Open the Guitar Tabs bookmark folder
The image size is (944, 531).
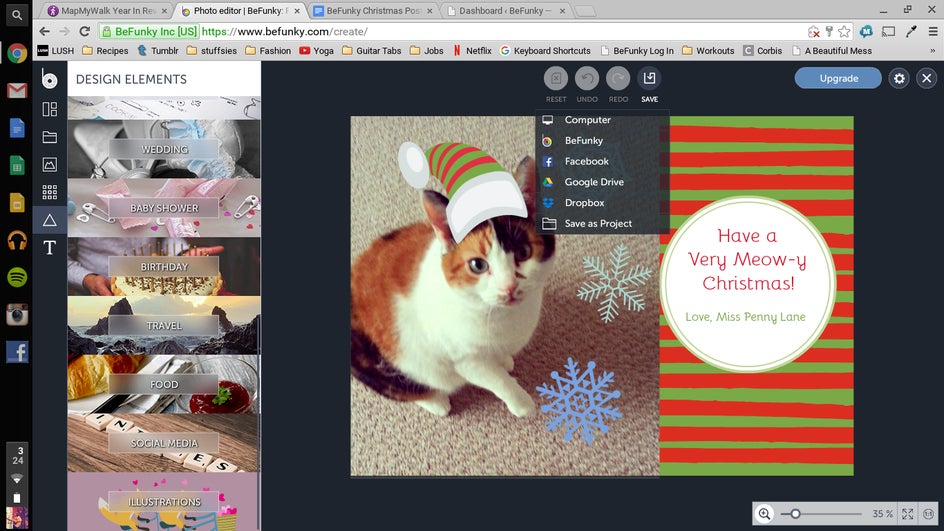point(371,51)
